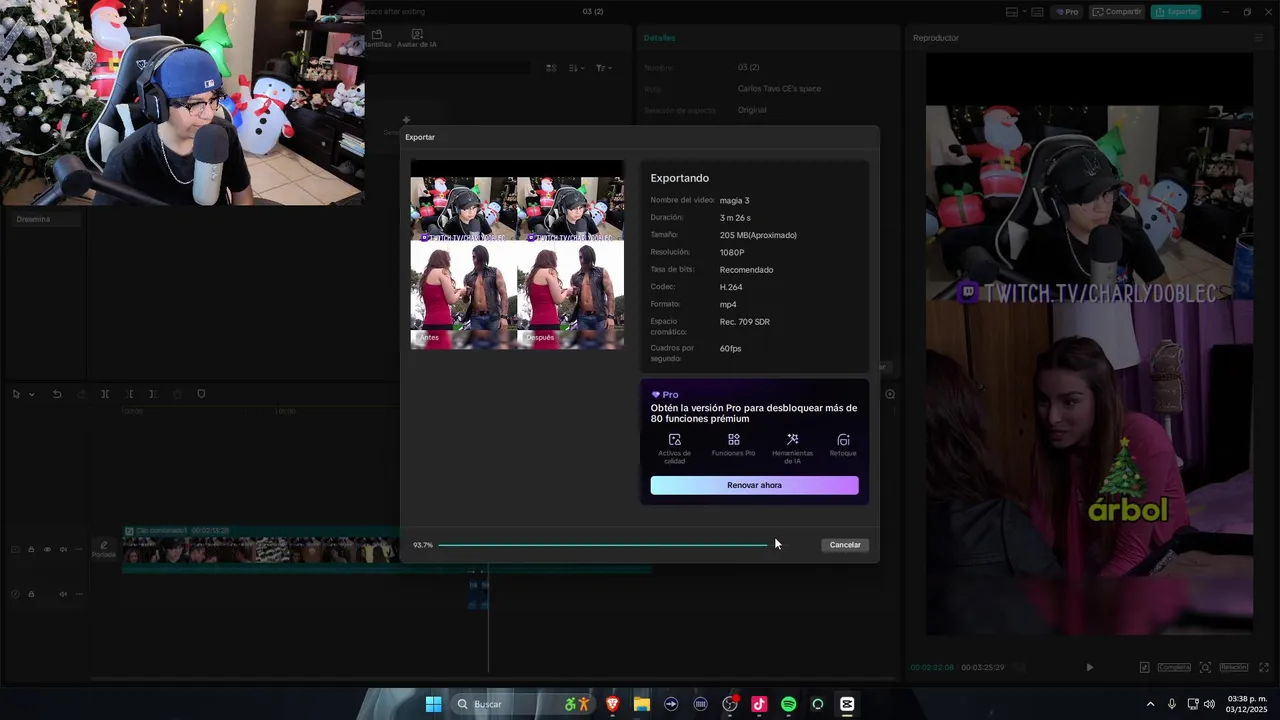Click the split clip icon
The width and height of the screenshot is (1280, 720).
click(x=105, y=394)
